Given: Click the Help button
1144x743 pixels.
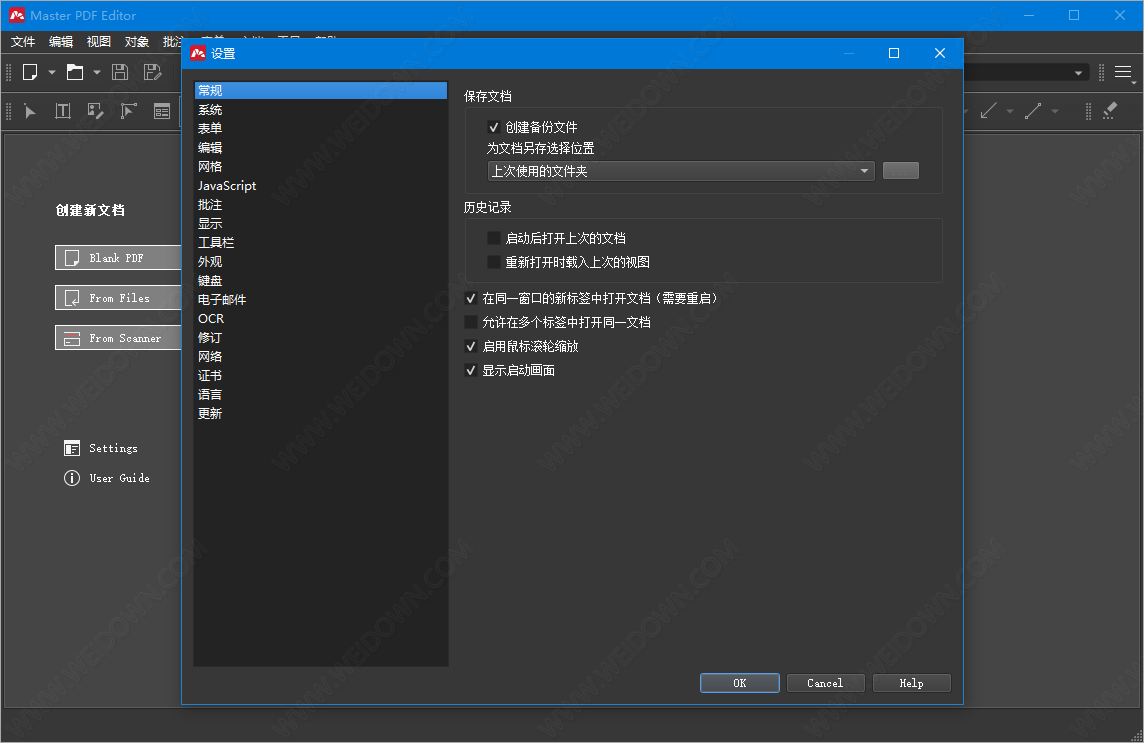Looking at the screenshot, I should click(x=911, y=683).
